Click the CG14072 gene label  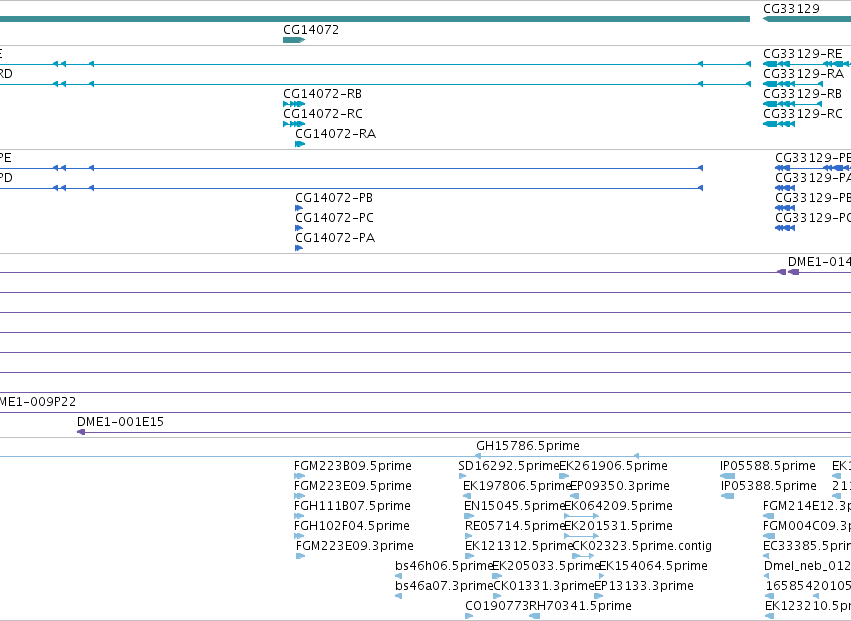click(x=311, y=30)
